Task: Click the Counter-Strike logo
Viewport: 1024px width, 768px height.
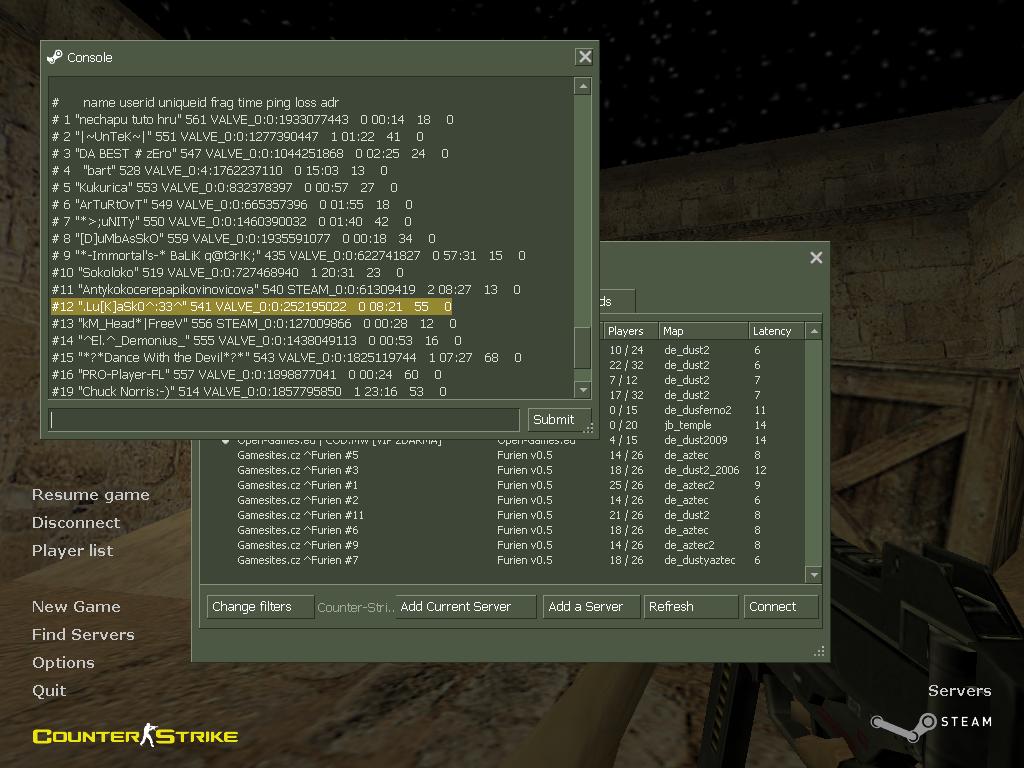Action: pyautogui.click(x=135, y=737)
